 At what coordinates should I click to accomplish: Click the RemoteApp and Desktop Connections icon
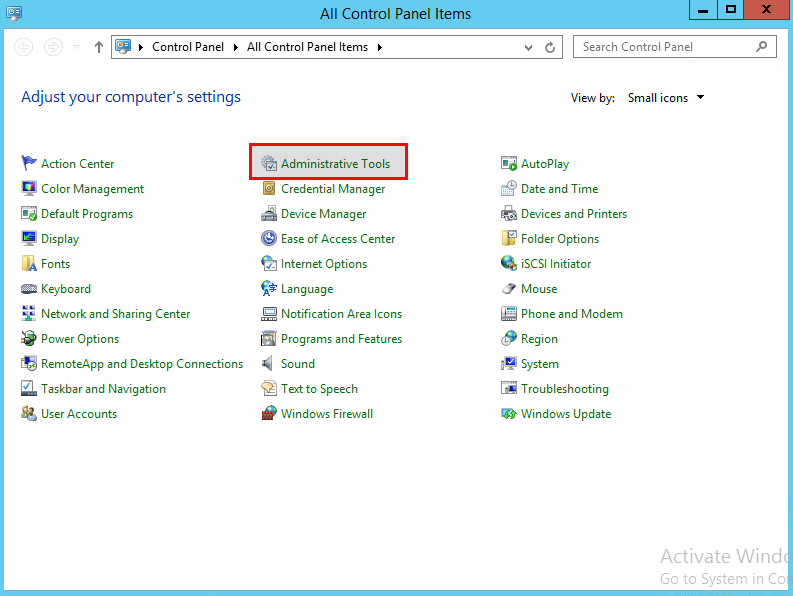pos(29,363)
